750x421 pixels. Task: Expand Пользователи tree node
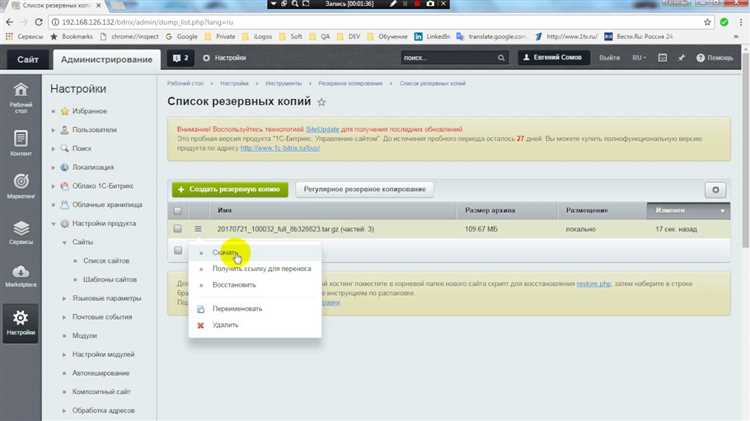click(x=53, y=130)
